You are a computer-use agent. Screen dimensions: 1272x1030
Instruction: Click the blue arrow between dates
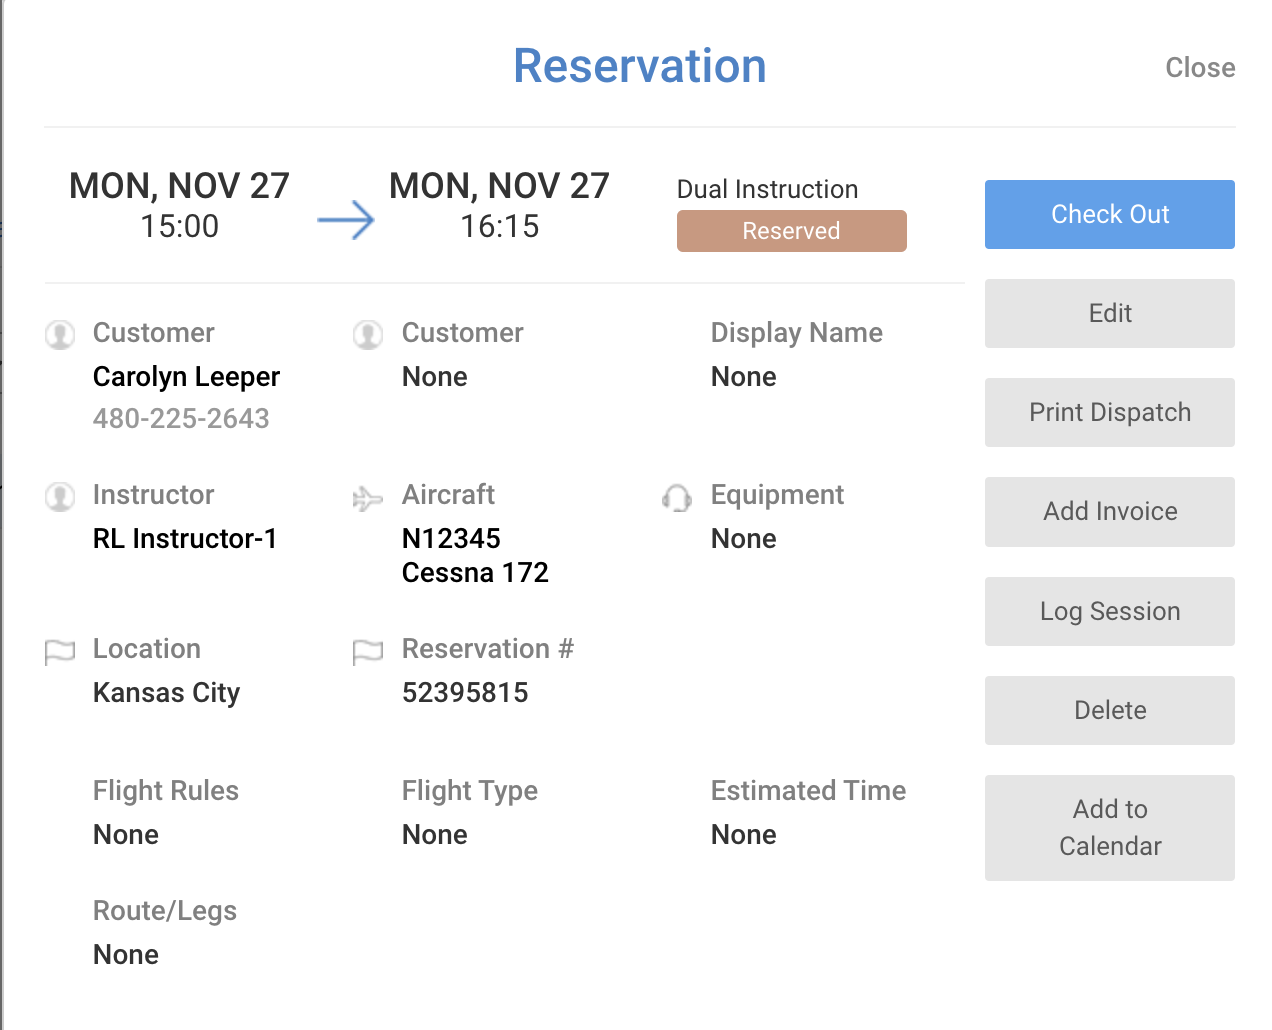[x=346, y=220]
